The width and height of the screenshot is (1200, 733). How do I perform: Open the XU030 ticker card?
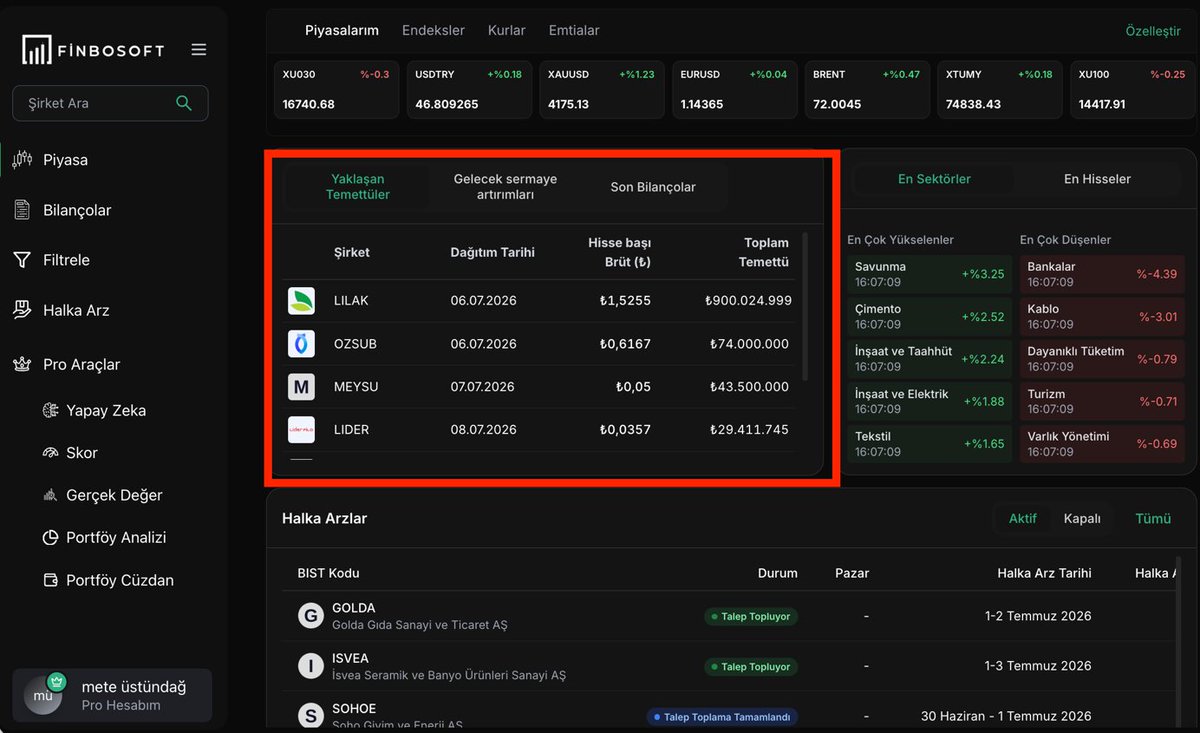[x=336, y=89]
